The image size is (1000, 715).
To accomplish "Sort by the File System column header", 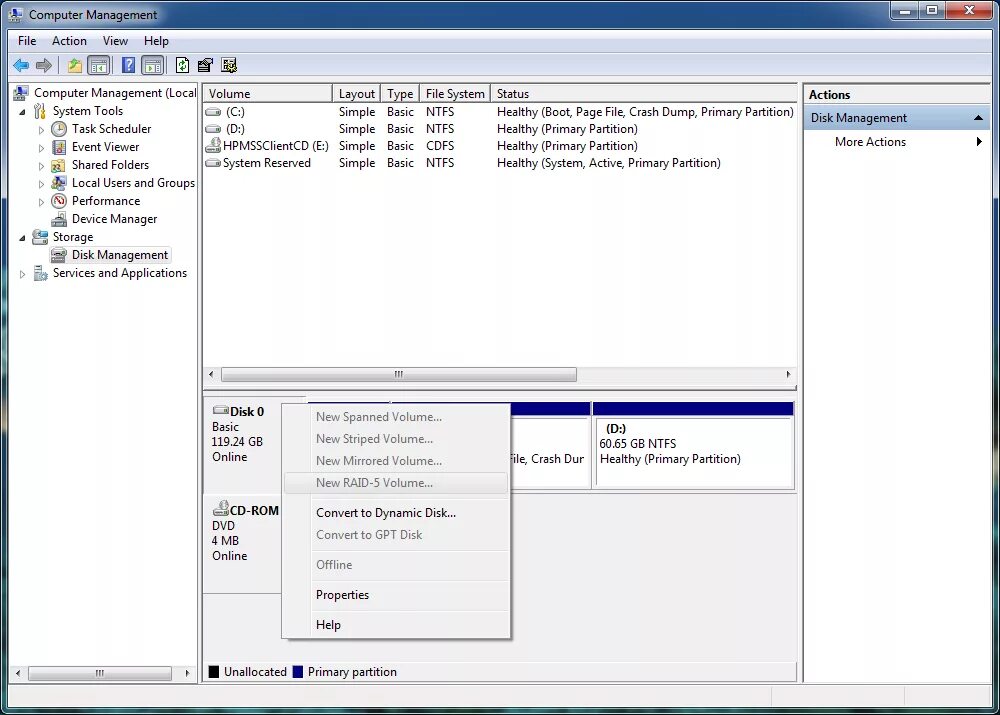I will [455, 94].
